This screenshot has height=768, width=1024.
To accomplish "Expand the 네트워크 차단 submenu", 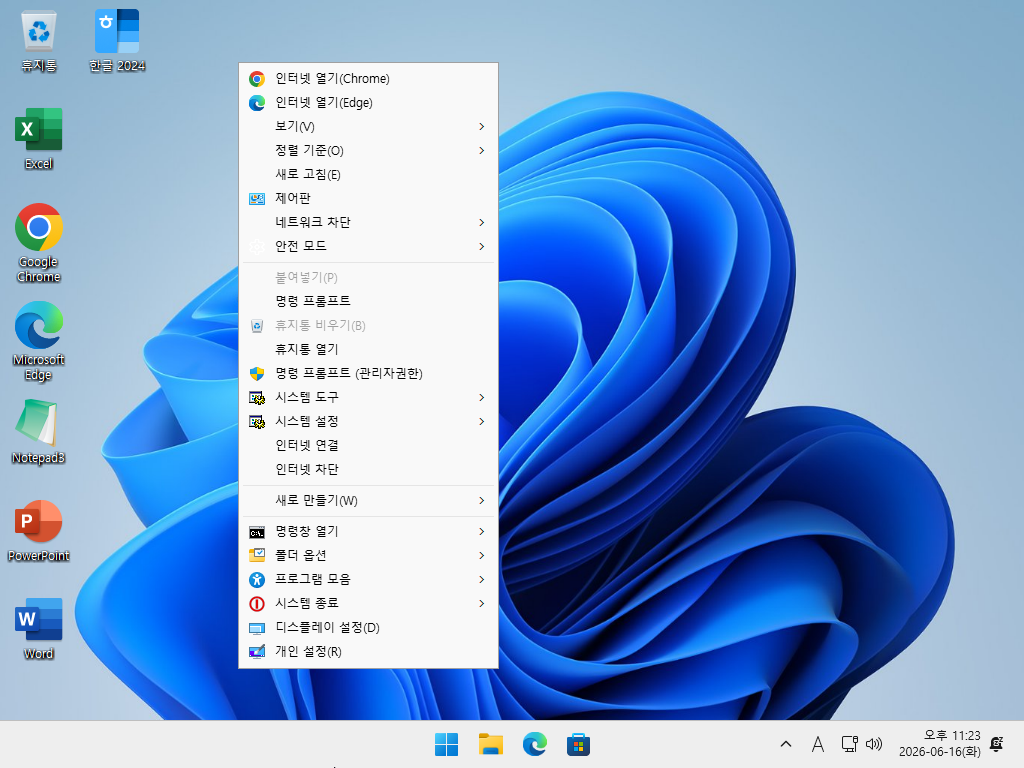I will pos(368,223).
